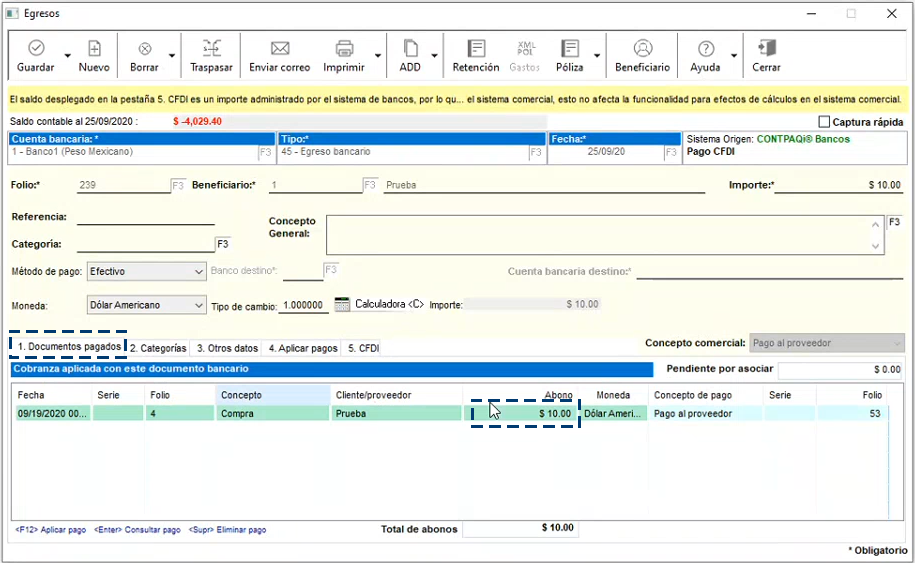Screen dimensions: 915x563
Task: Open the Retención tool
Action: 476,48
